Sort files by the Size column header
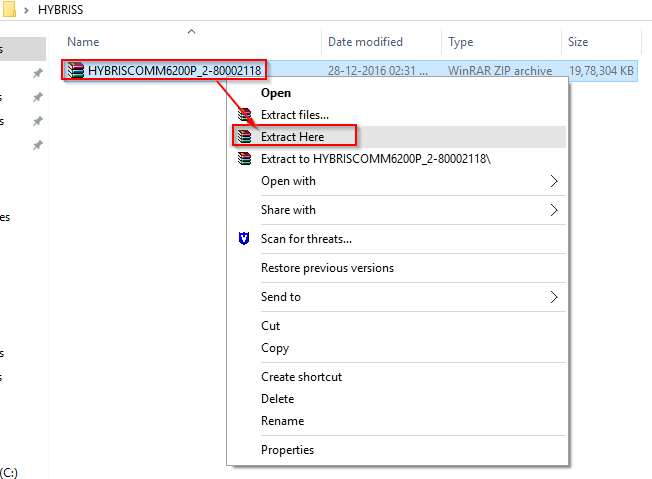 578,42
